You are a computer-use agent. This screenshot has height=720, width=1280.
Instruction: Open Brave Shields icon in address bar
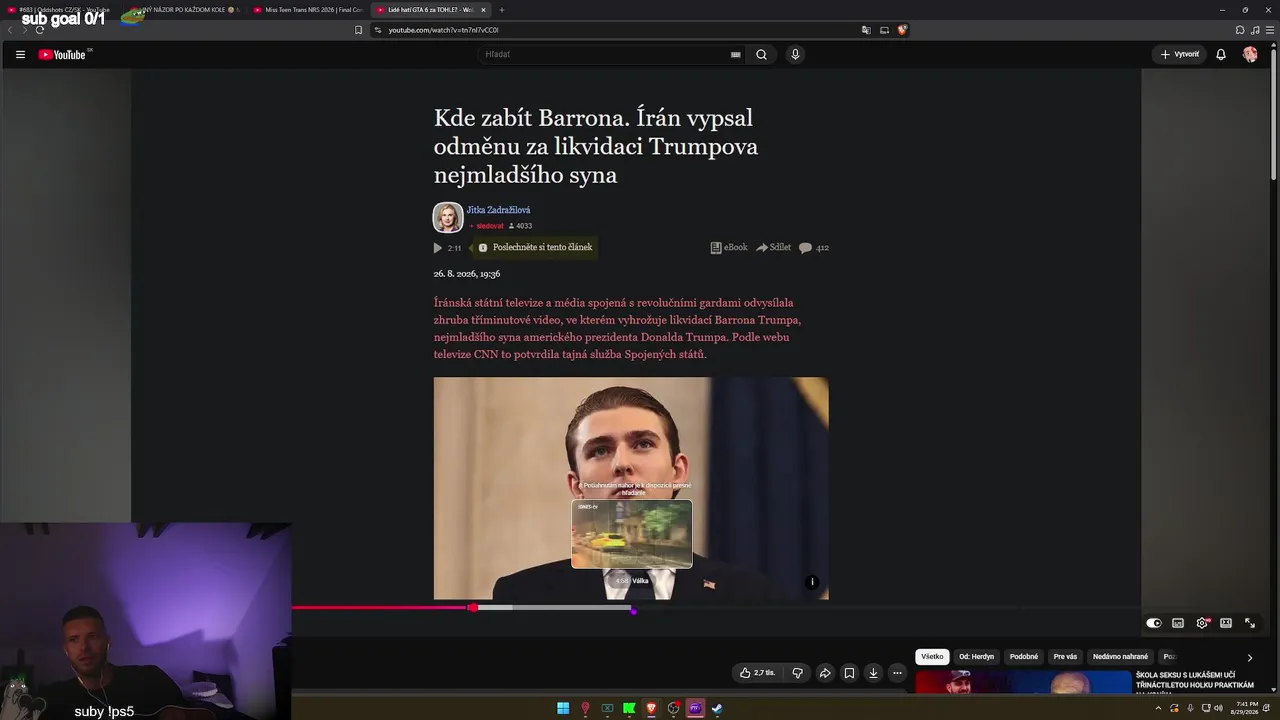[x=902, y=30]
